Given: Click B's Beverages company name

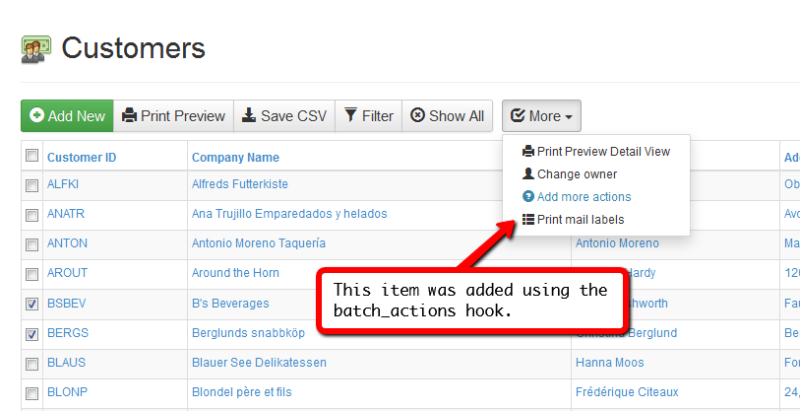Looking at the screenshot, I should [x=230, y=303].
